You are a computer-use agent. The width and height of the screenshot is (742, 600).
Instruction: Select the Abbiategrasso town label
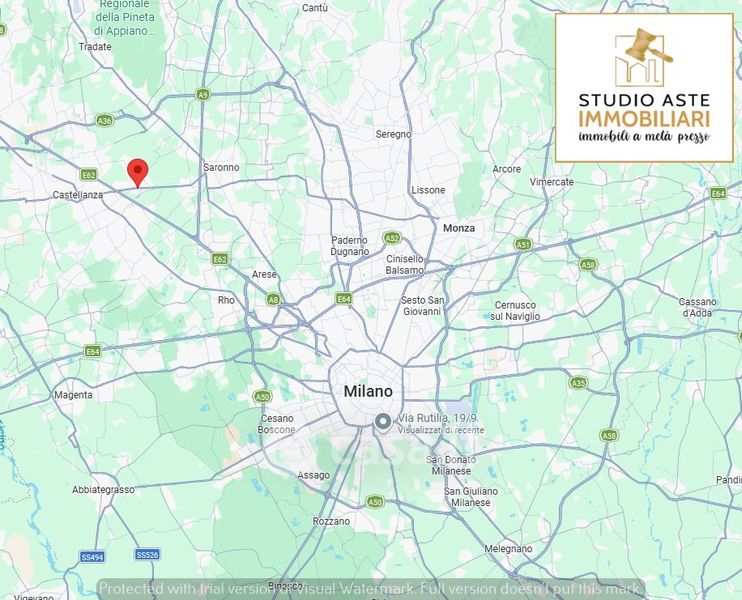(x=103, y=489)
